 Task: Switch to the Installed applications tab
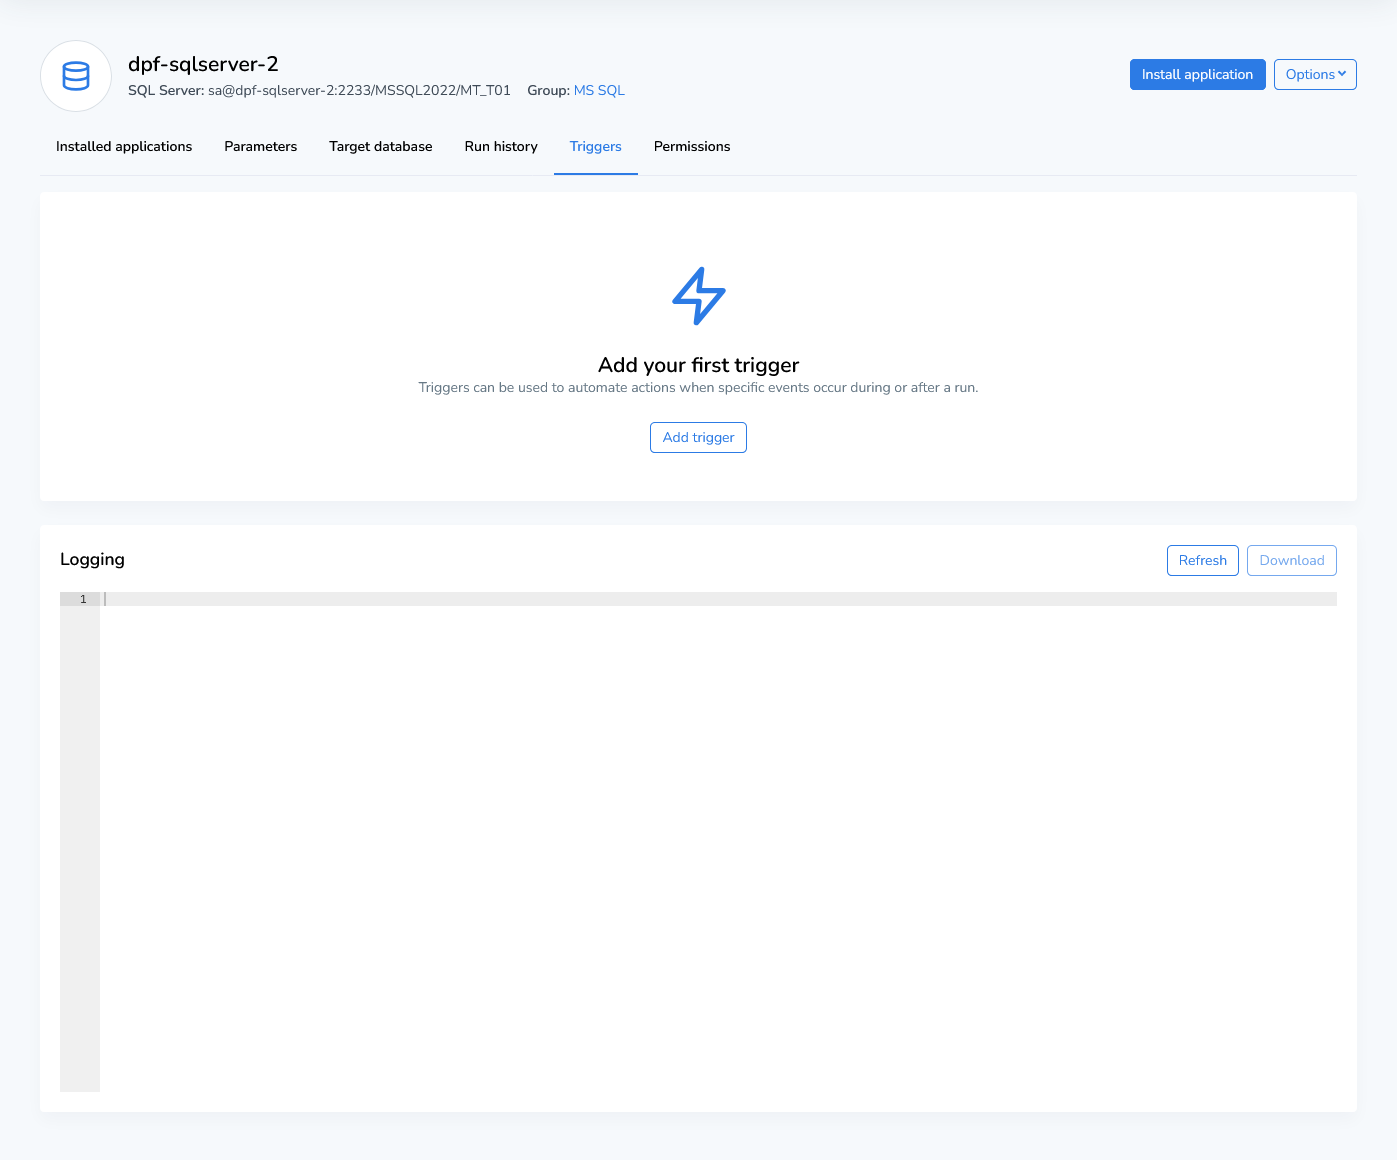coord(124,146)
